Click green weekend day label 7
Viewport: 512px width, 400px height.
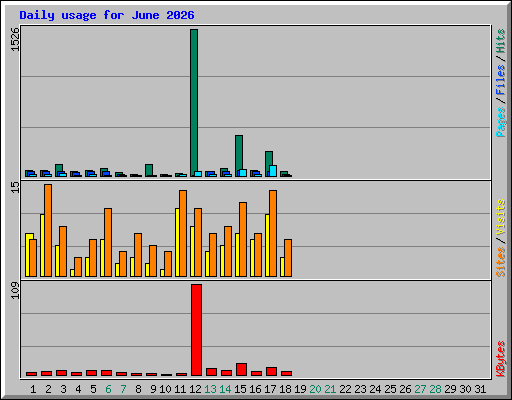click(x=123, y=389)
